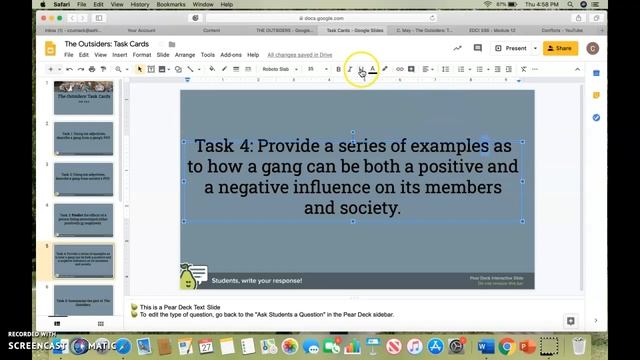Viewport: 640px width, 360px height.
Task: Open the Insert menu
Action: [x=120, y=55]
